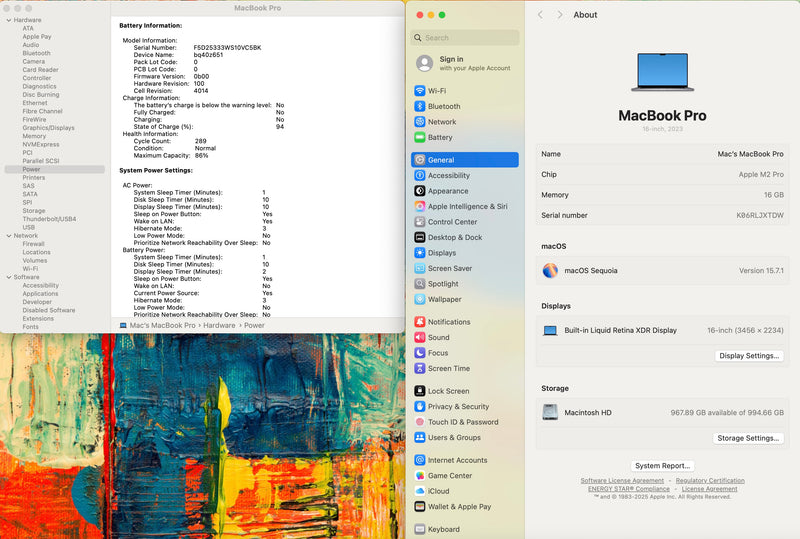Viewport: 800px width, 539px height.
Task: Select Storage under the Hardware list
Action: [34, 211]
